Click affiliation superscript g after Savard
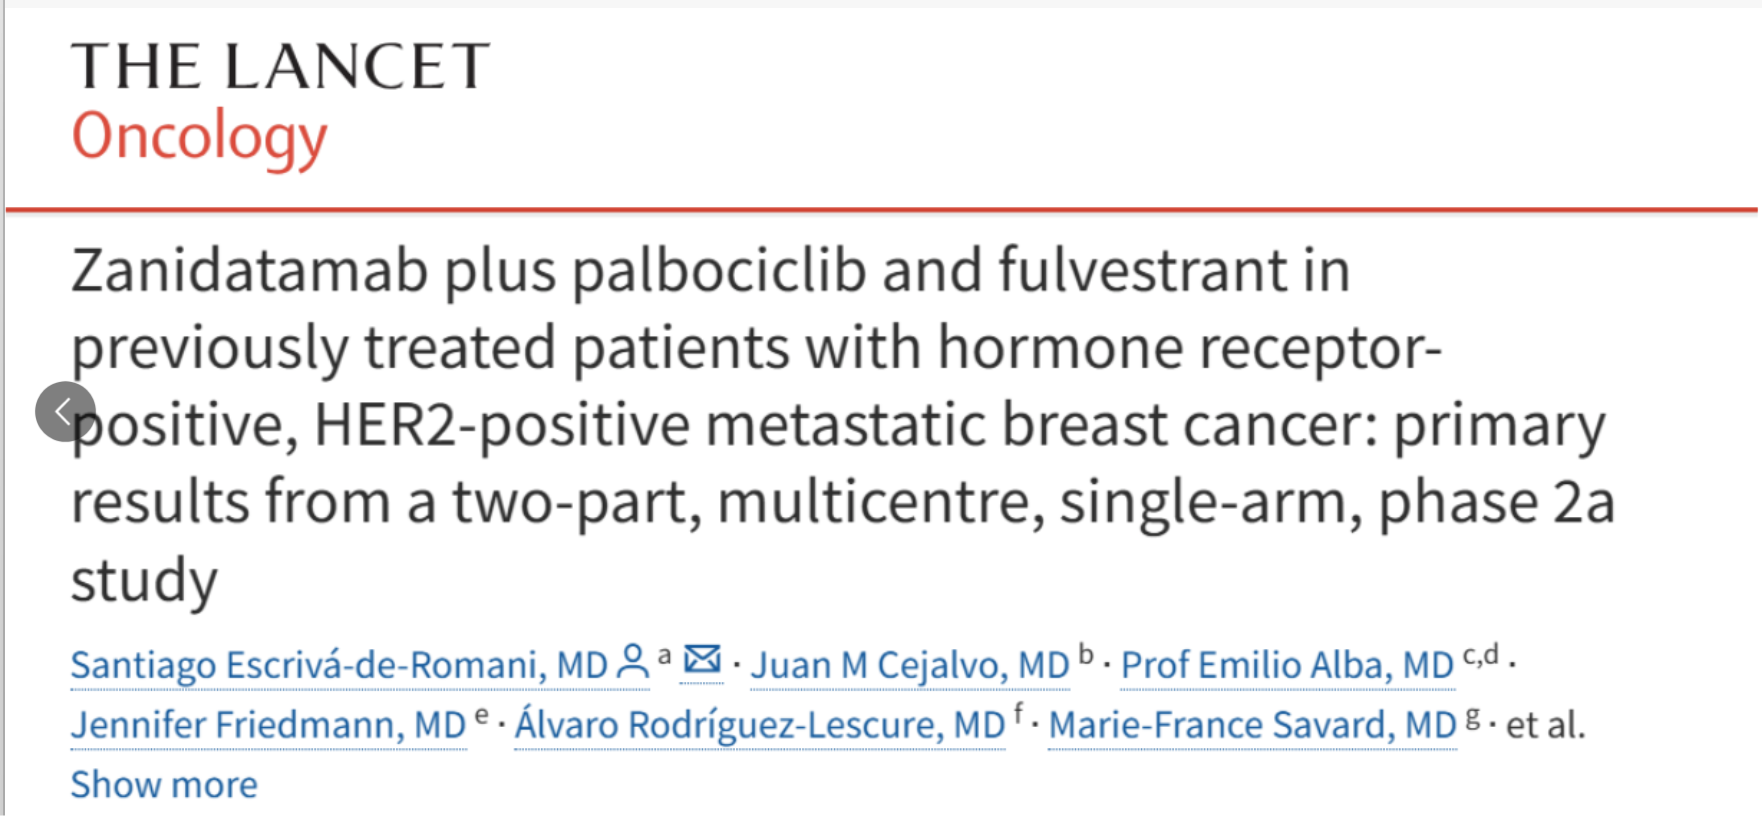Image resolution: width=1762 pixels, height=816 pixels. pos(1473,718)
